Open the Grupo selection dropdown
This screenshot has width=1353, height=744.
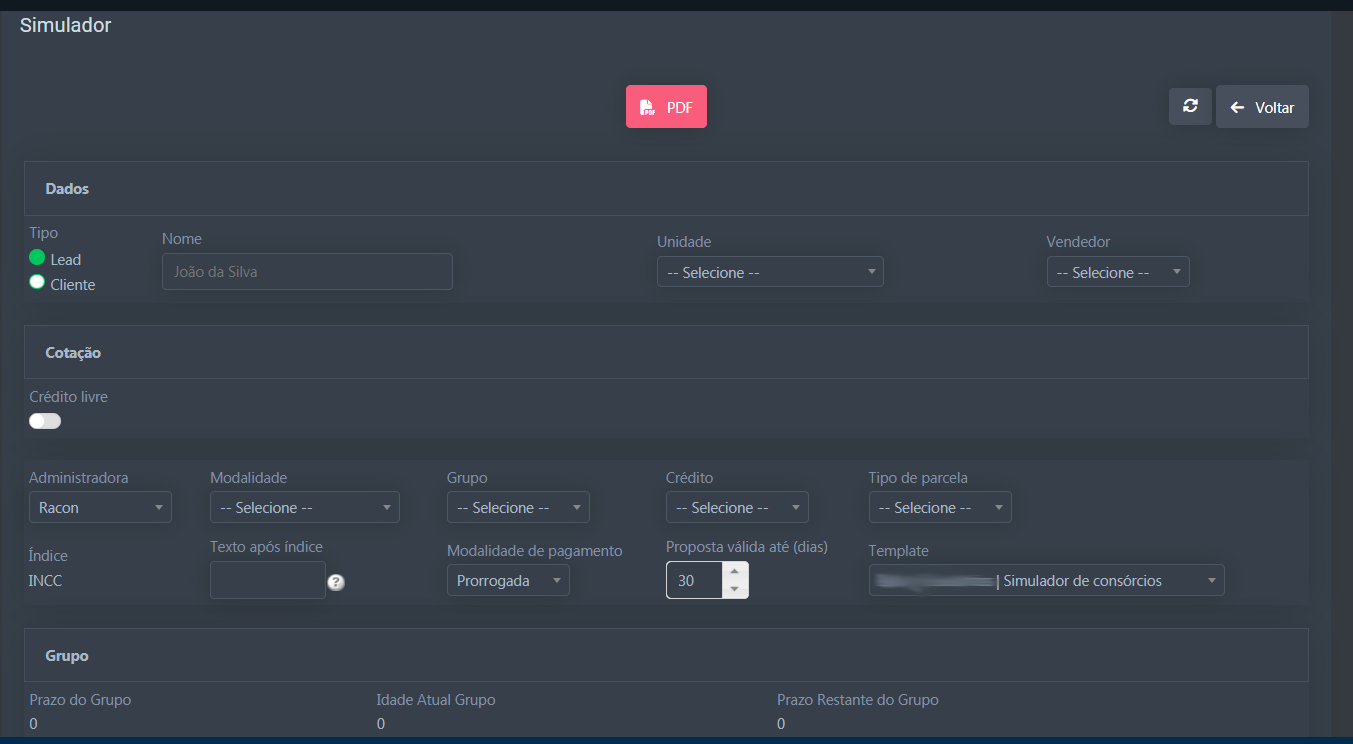point(518,508)
